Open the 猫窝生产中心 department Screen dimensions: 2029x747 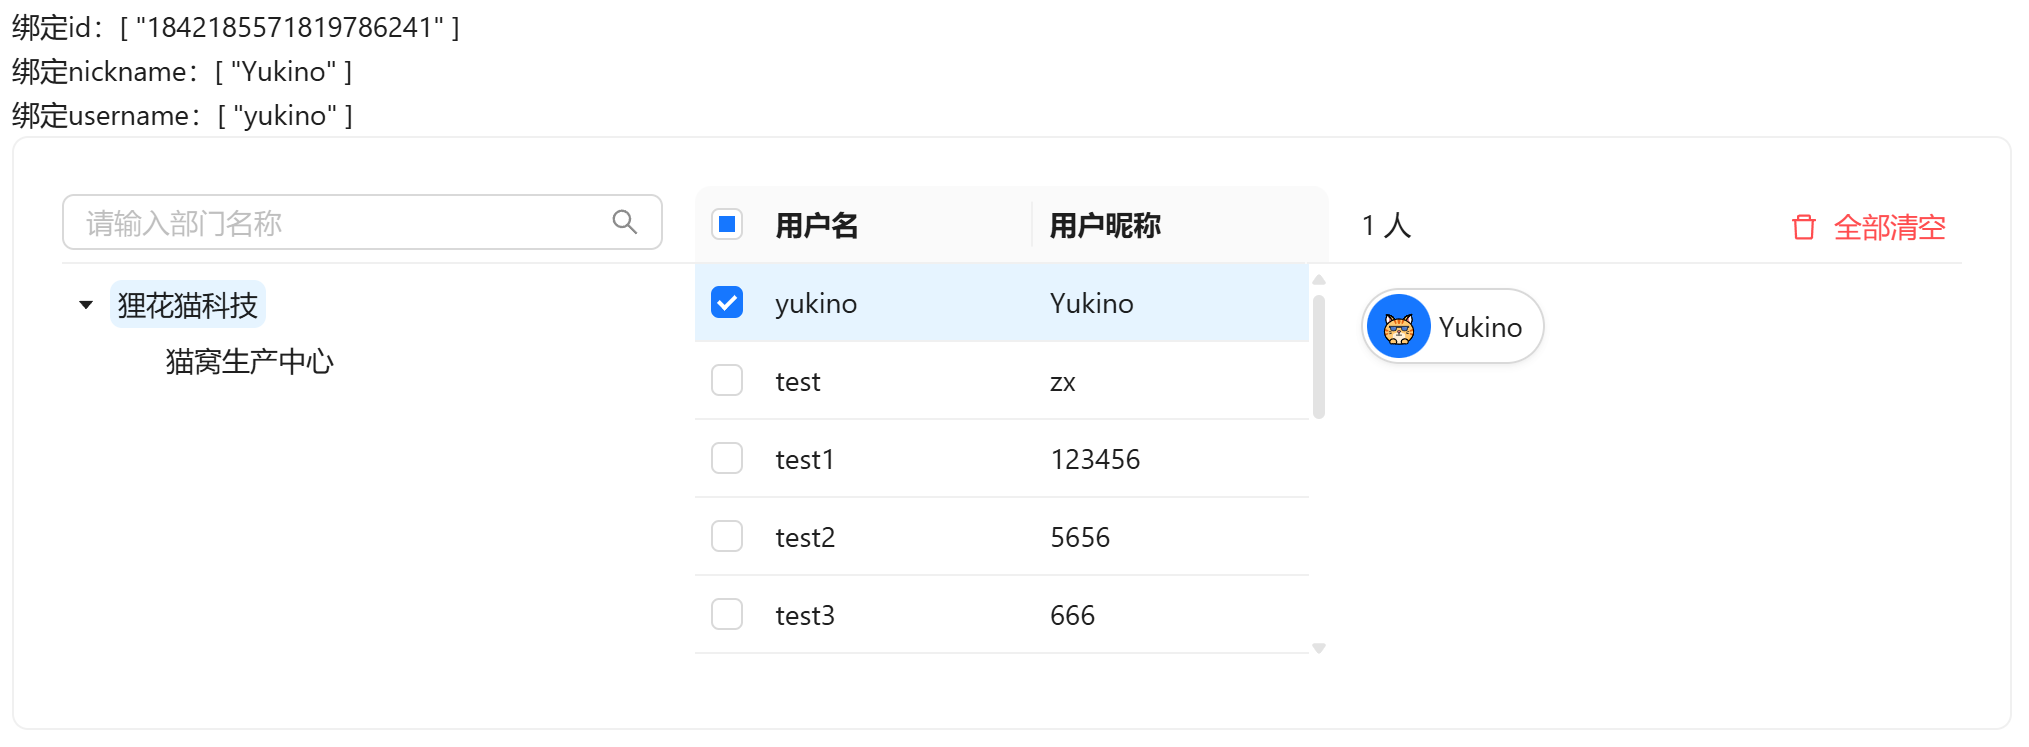pyautogui.click(x=249, y=361)
